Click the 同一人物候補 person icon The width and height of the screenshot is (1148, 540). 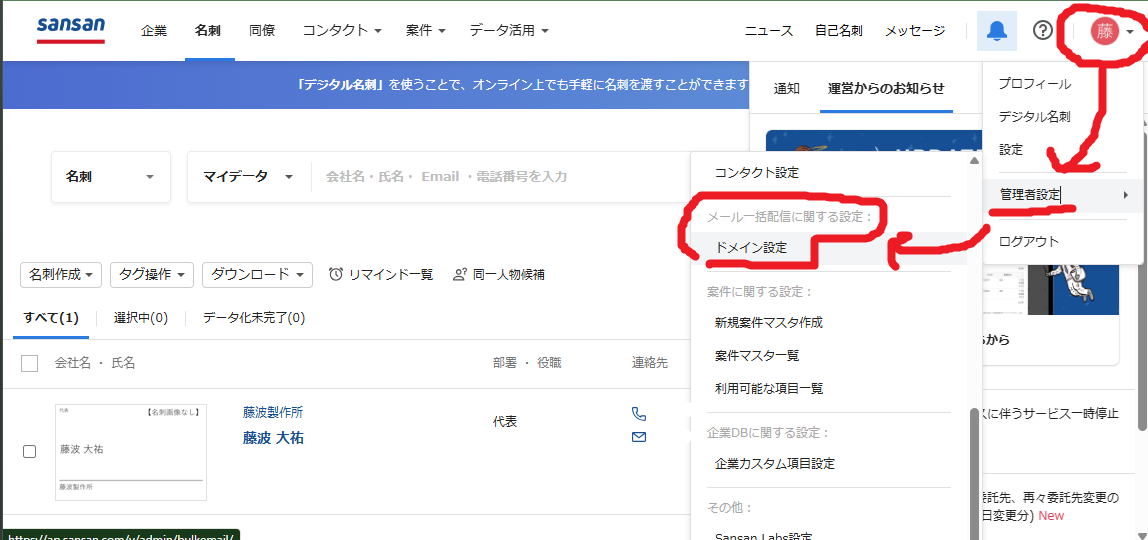(460, 274)
